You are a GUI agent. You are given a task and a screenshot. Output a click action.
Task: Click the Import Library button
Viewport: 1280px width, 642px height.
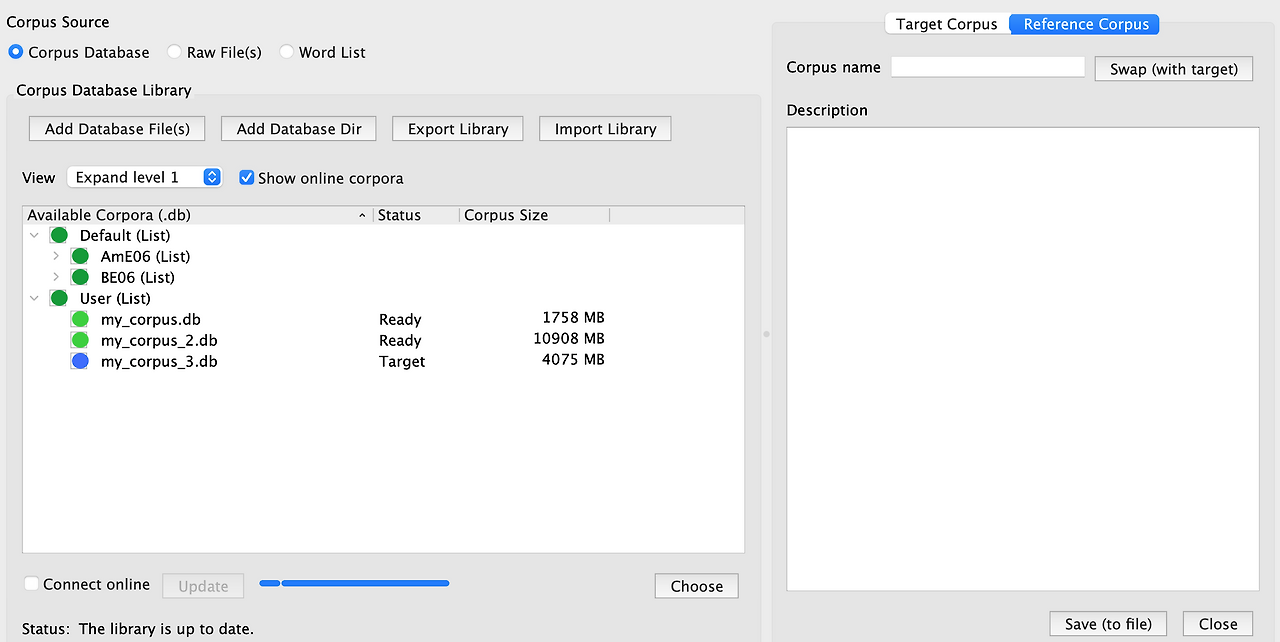click(605, 129)
